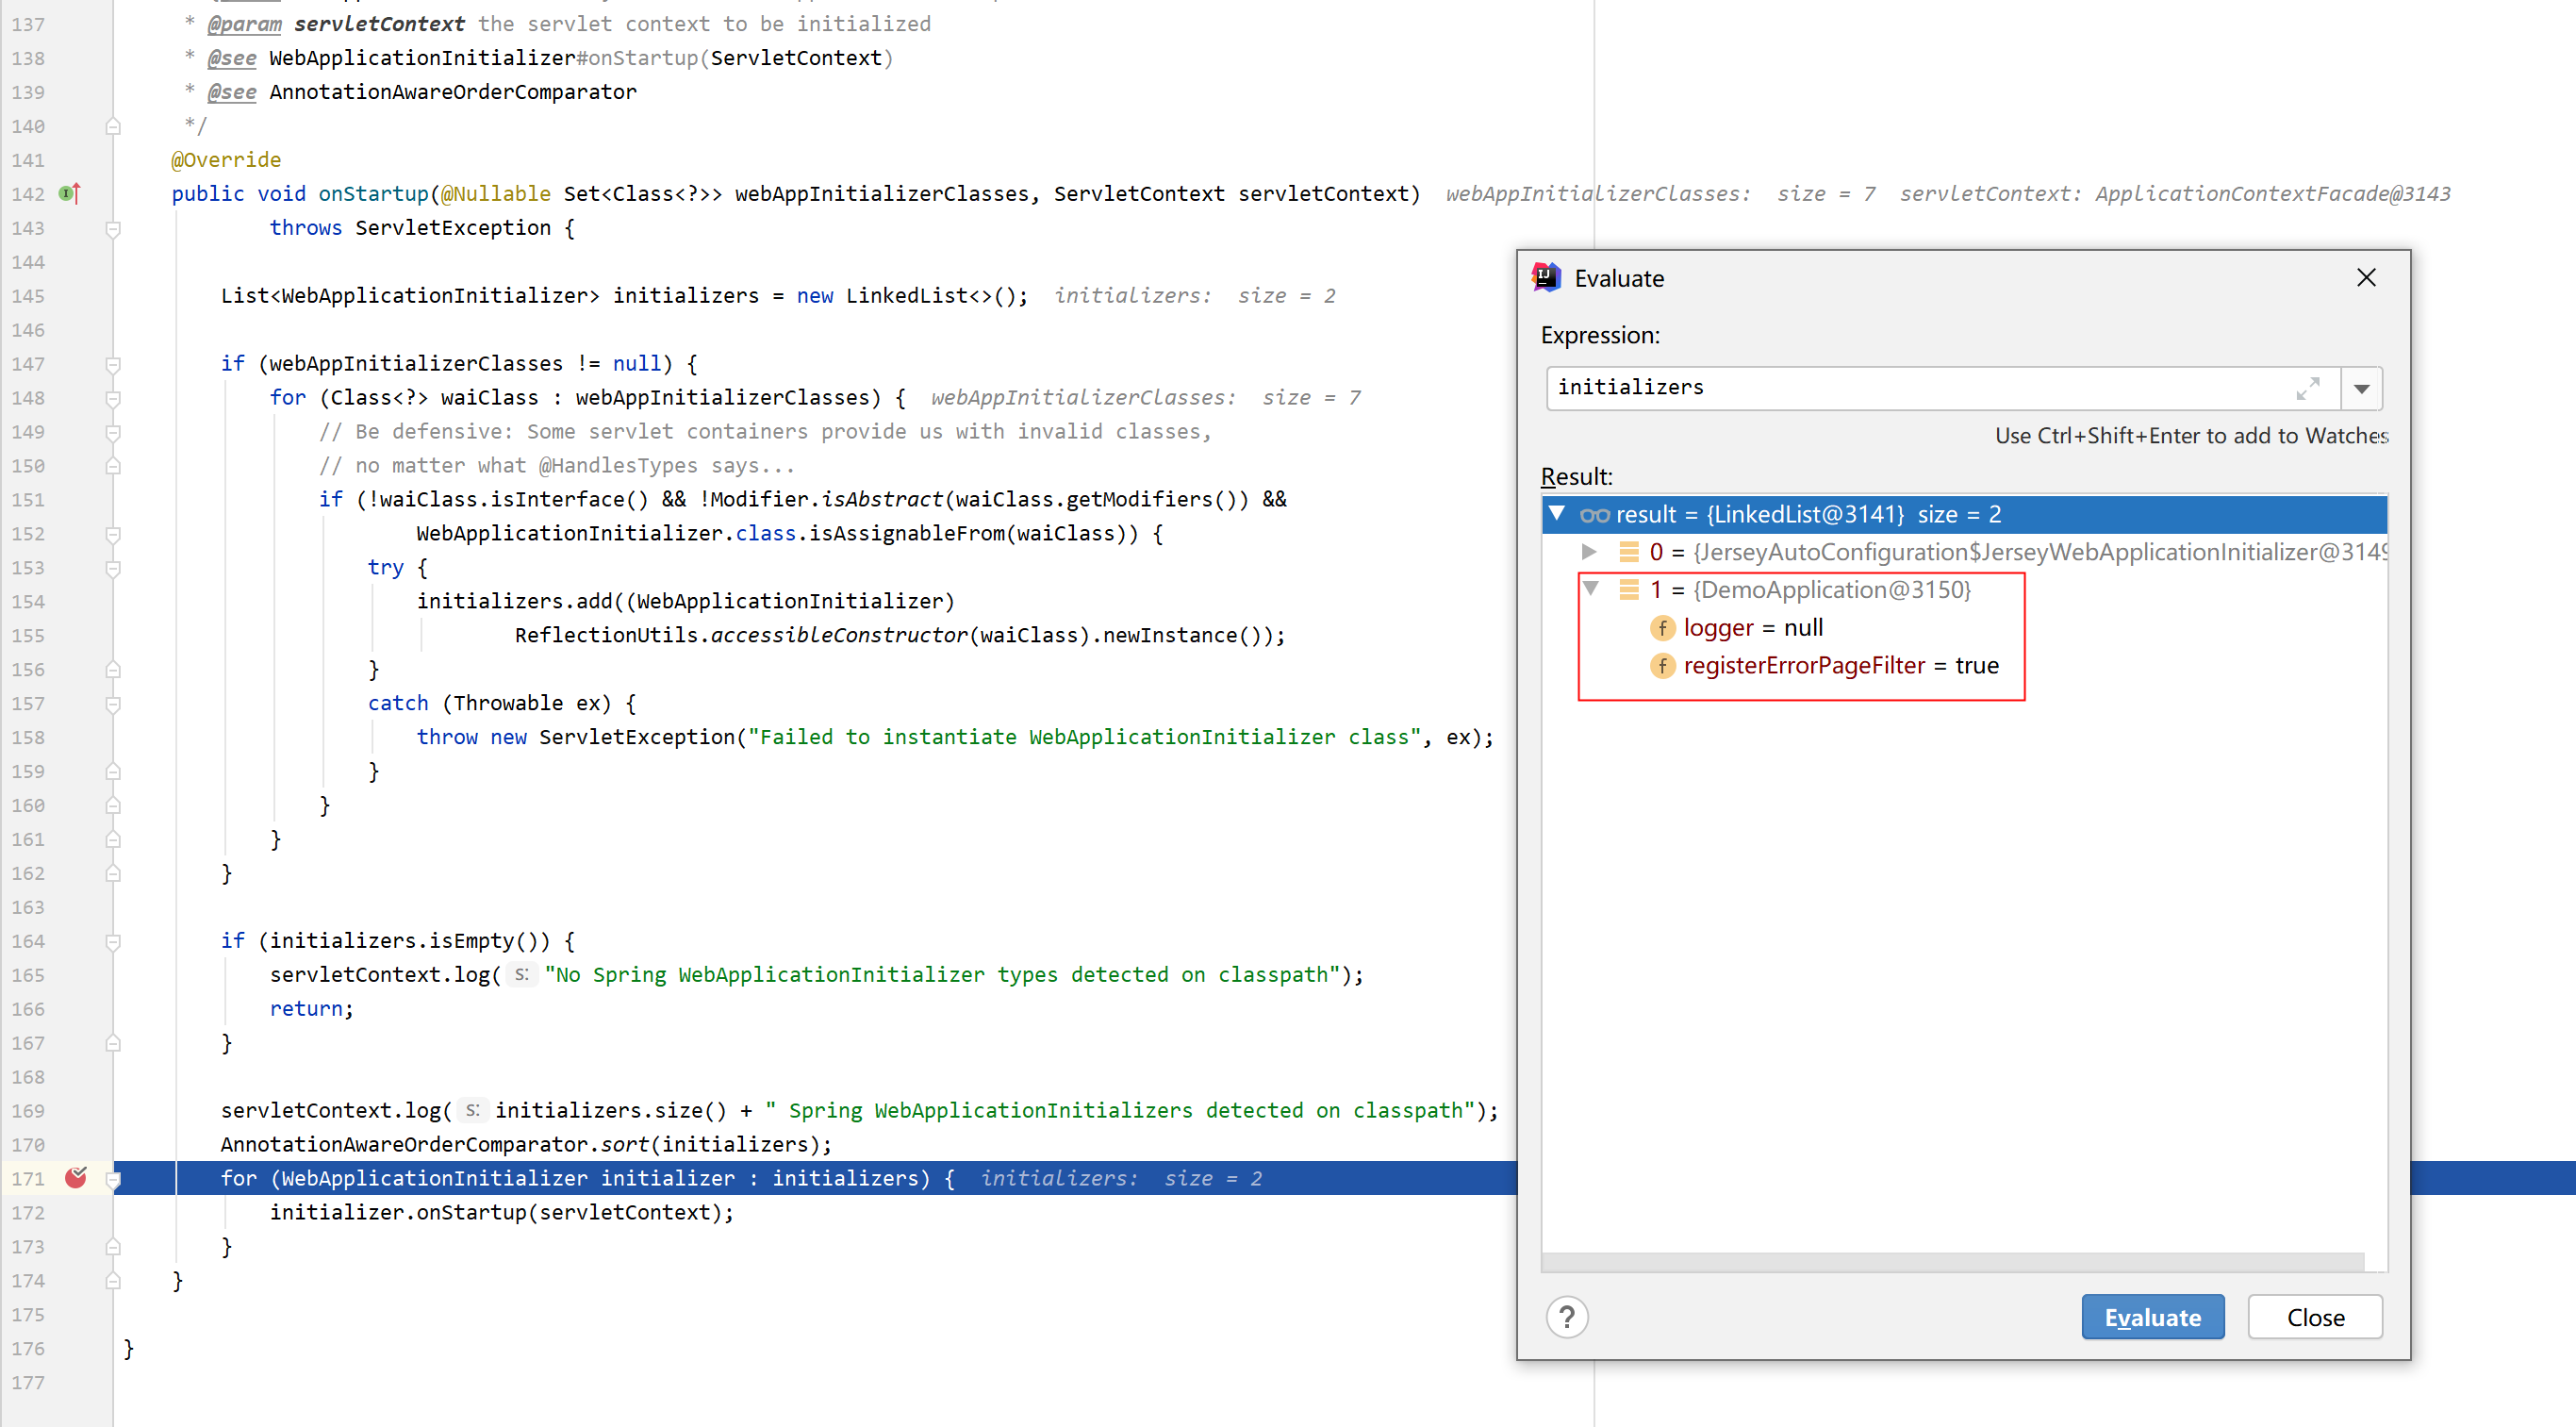
Task: Open the help question mark button
Action: pyautogui.click(x=1567, y=1317)
